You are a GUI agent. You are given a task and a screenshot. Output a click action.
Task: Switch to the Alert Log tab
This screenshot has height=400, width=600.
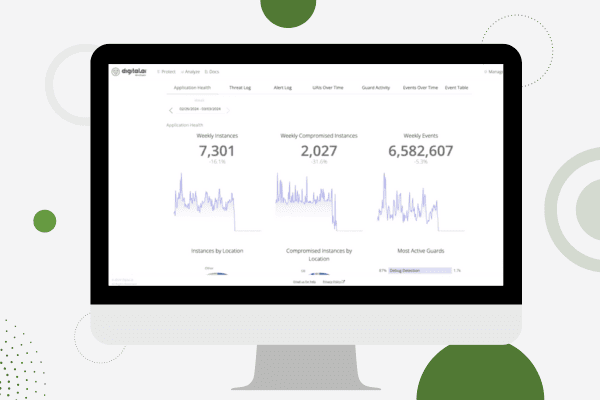(283, 88)
